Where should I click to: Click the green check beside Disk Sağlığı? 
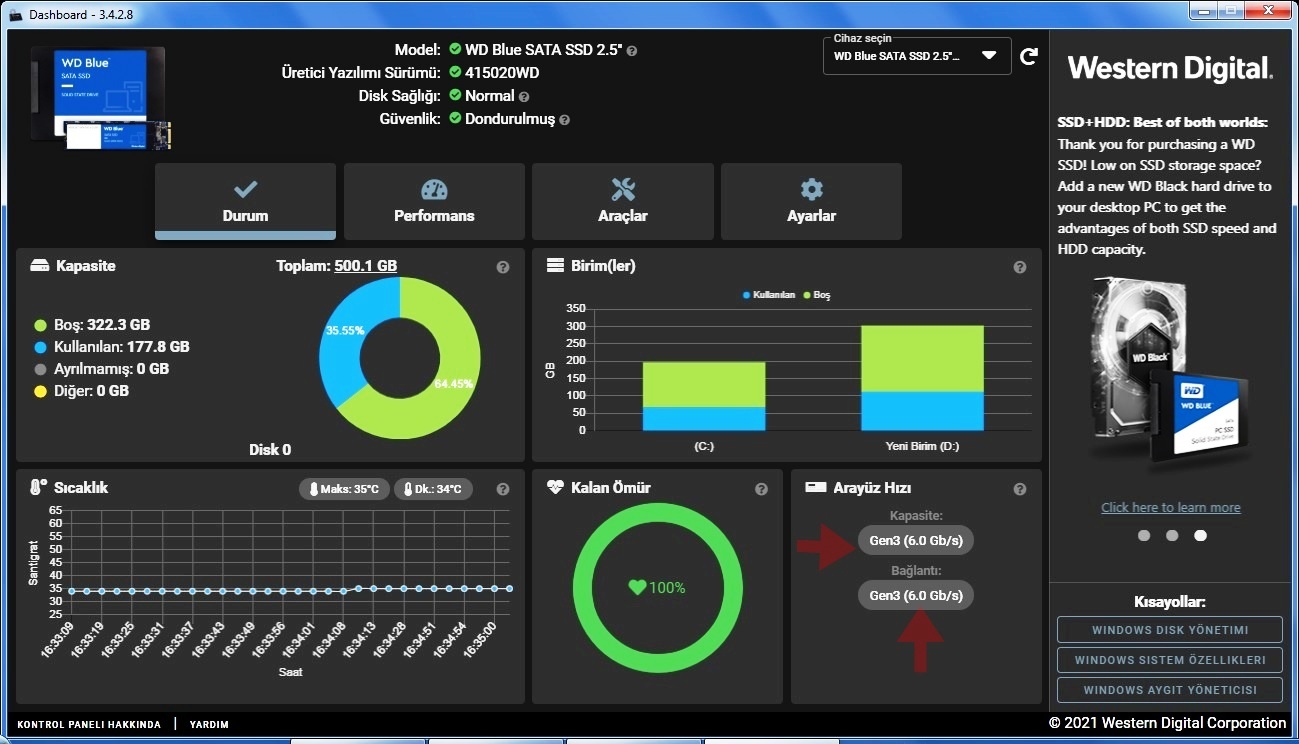(x=455, y=96)
